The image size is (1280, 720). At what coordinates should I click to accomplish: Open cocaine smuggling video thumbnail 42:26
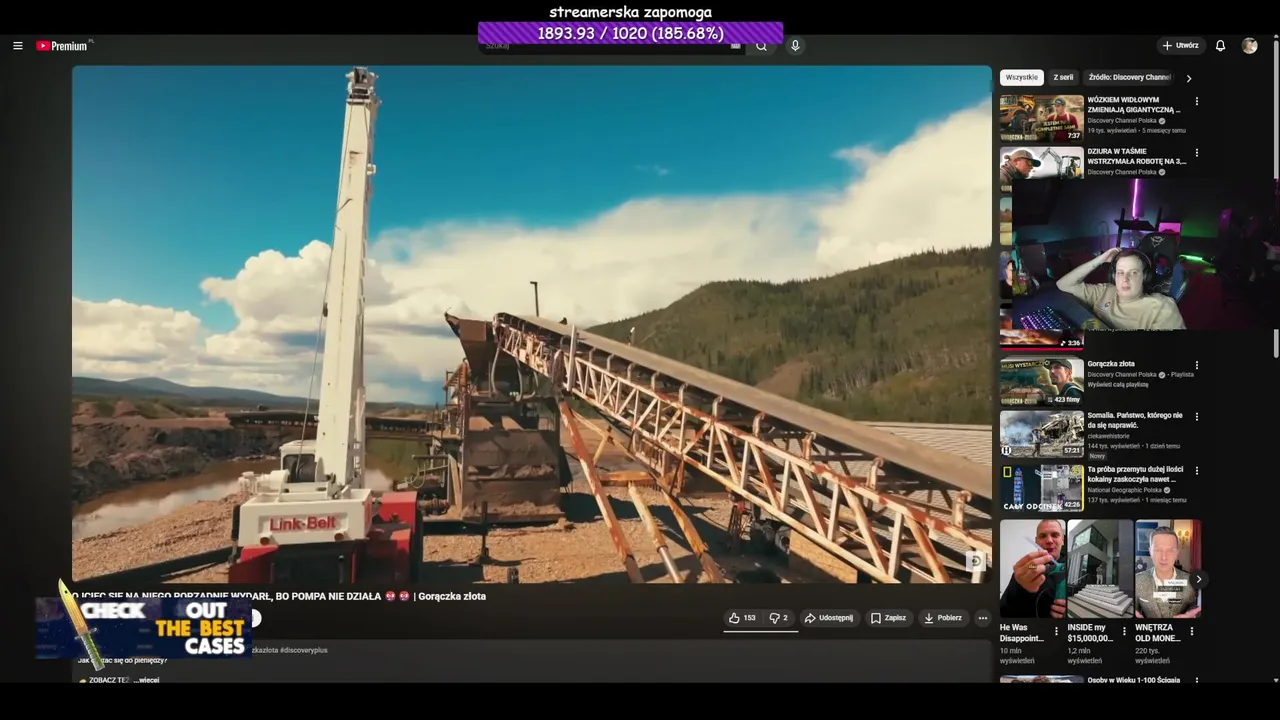(x=1041, y=488)
